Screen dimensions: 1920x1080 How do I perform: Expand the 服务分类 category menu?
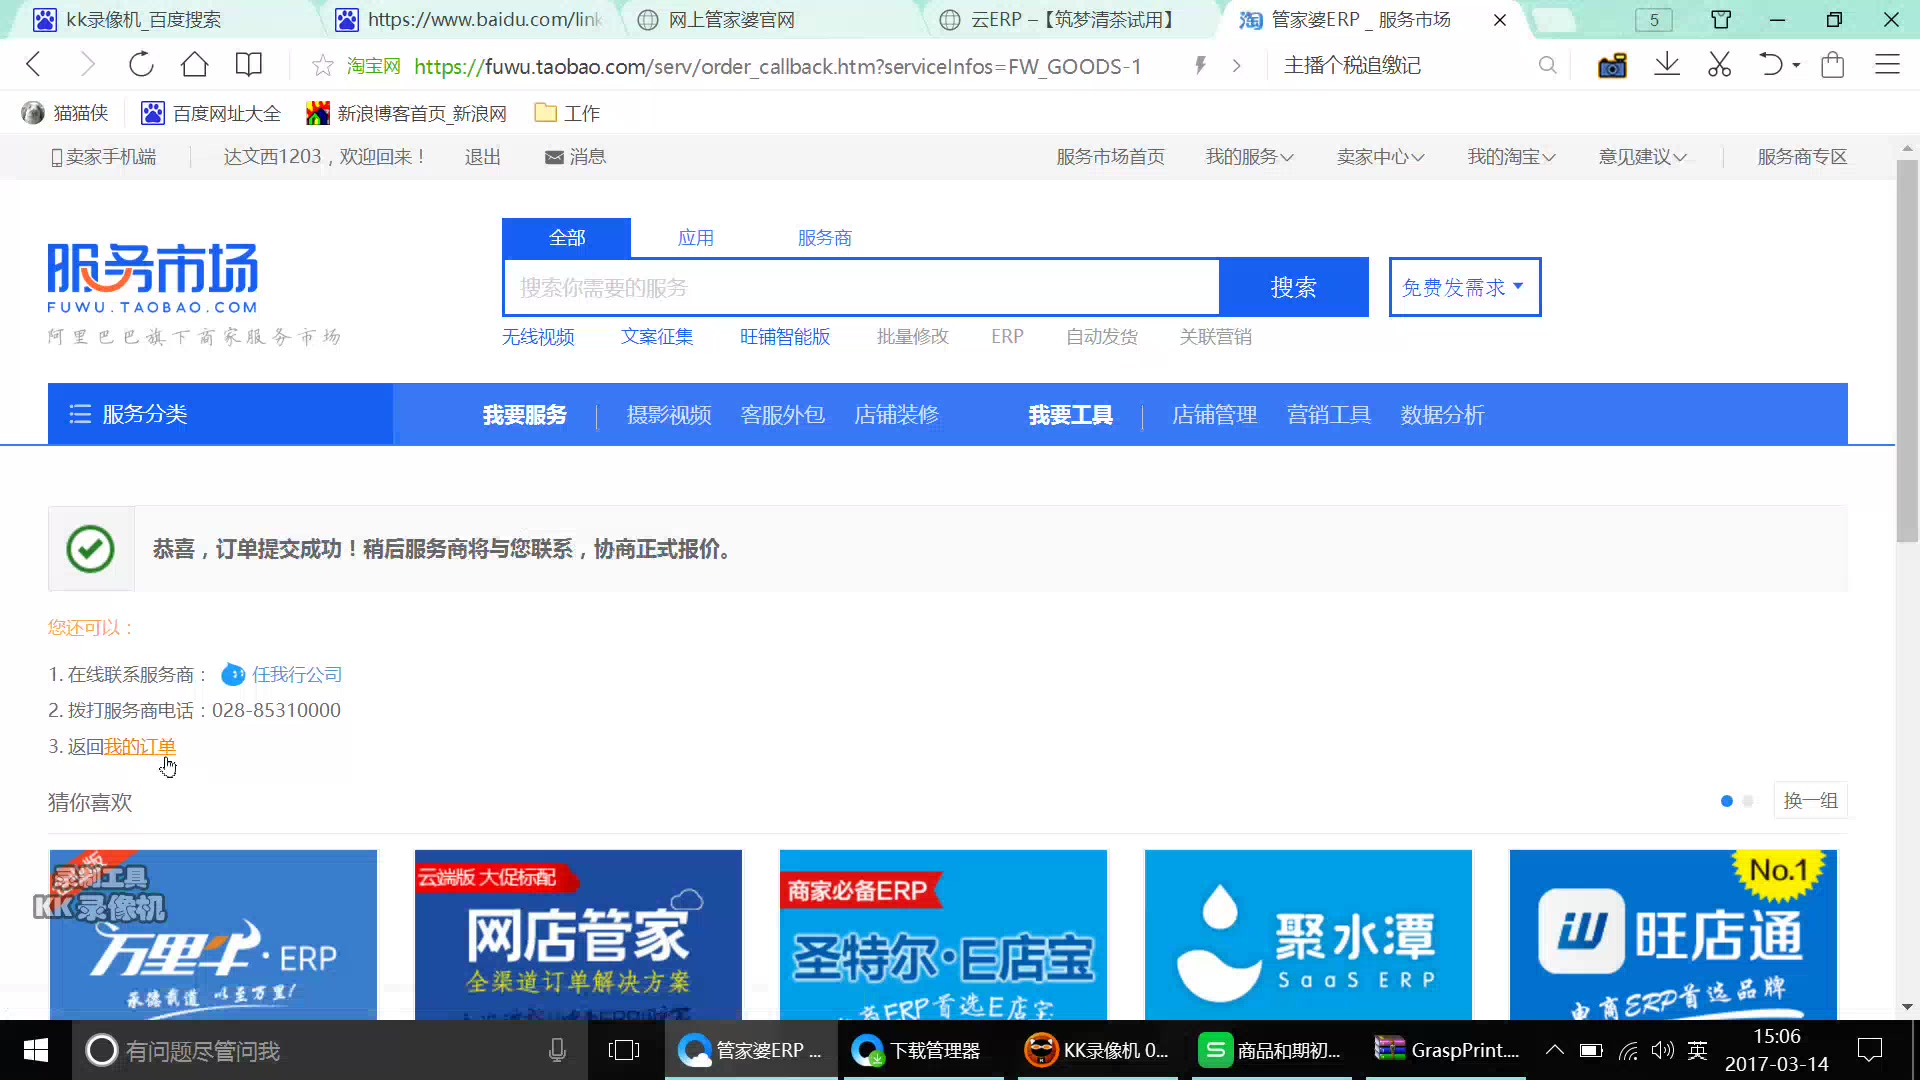[x=220, y=414]
